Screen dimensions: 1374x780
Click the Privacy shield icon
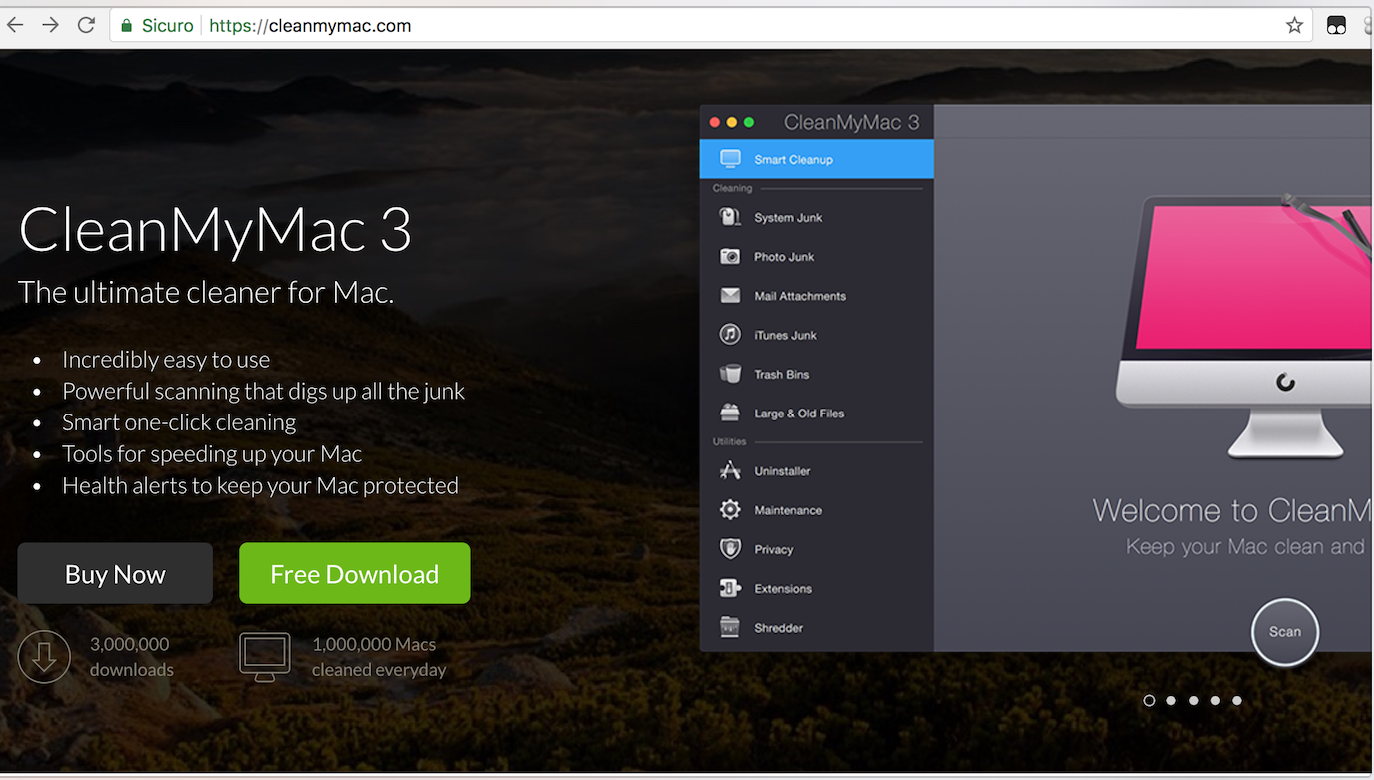[x=731, y=549]
